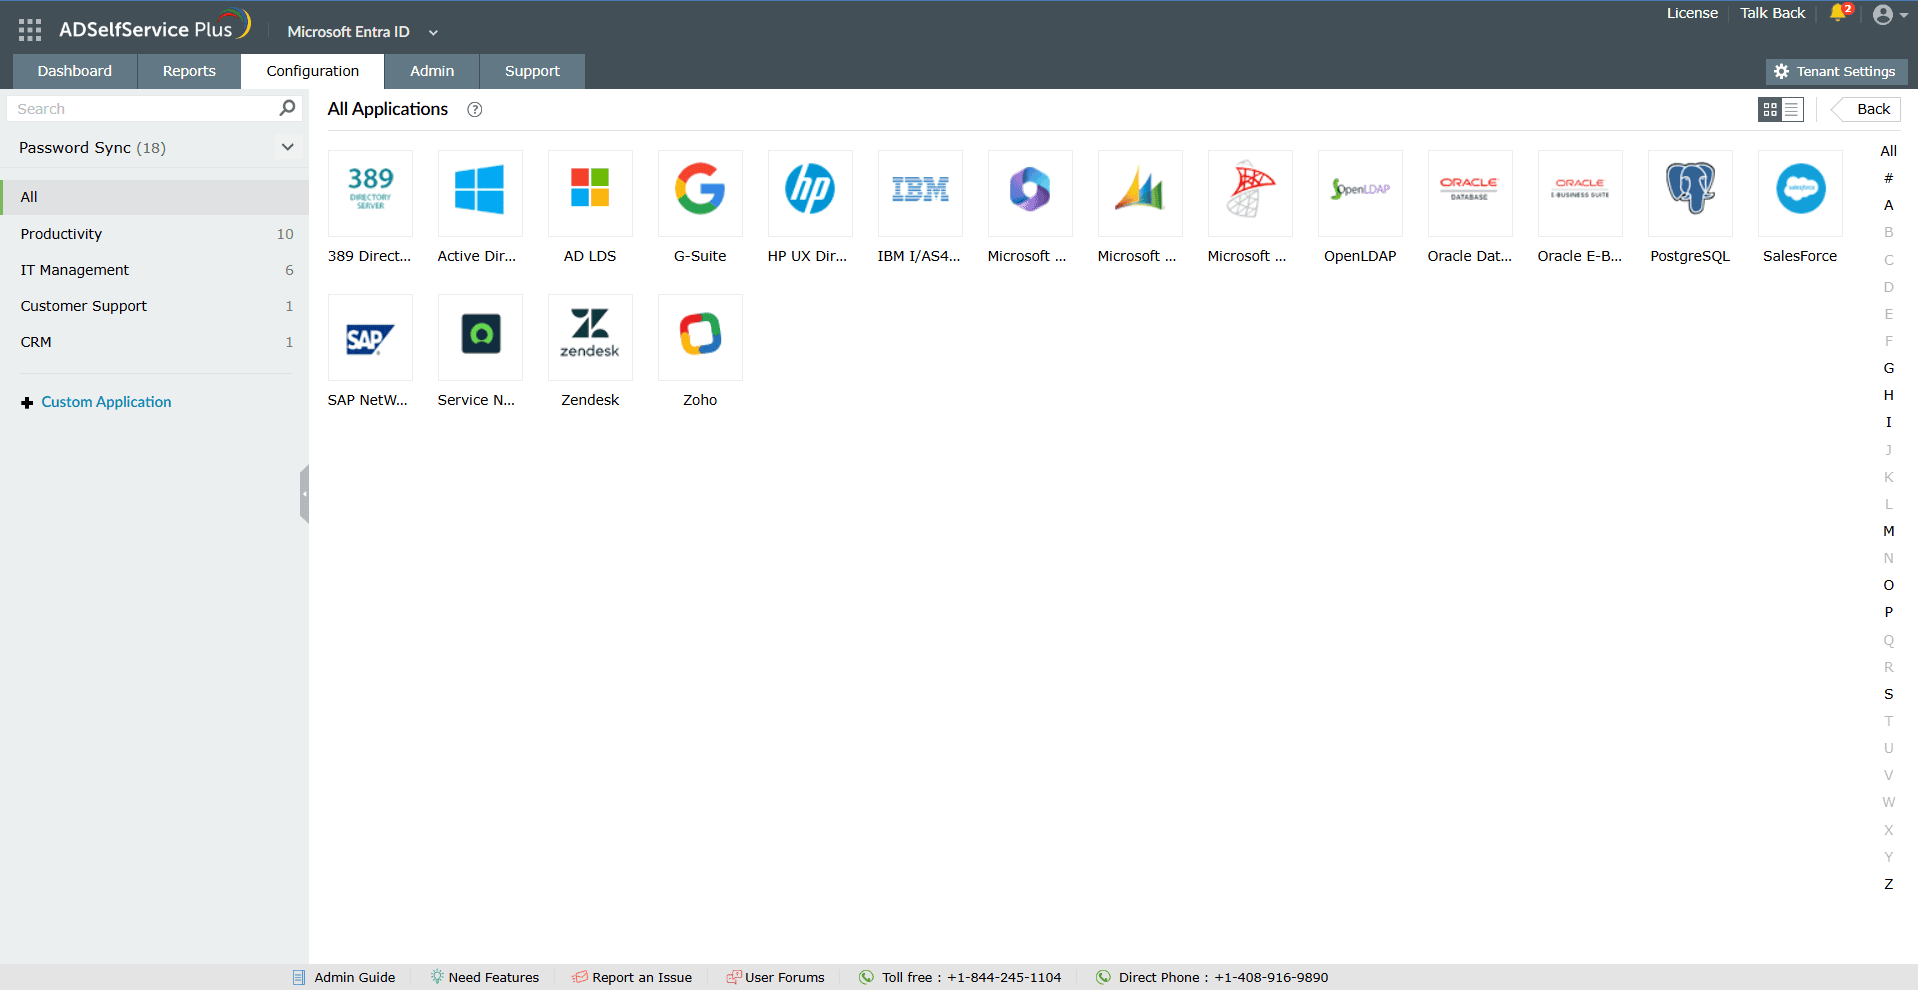Select the AD LDS application icon
The image size is (1918, 990).
coord(590,192)
